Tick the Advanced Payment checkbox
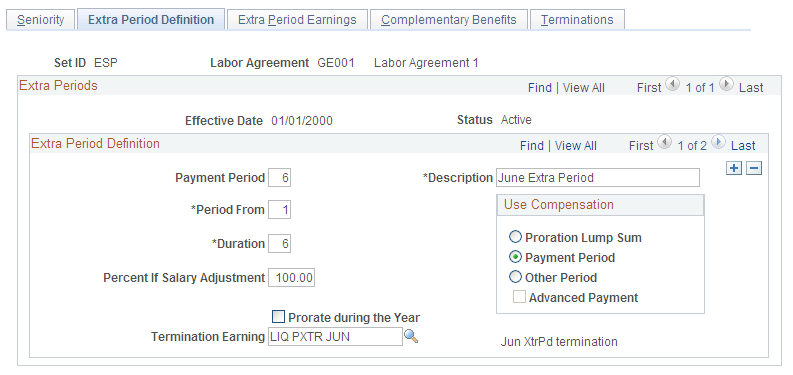 519,297
